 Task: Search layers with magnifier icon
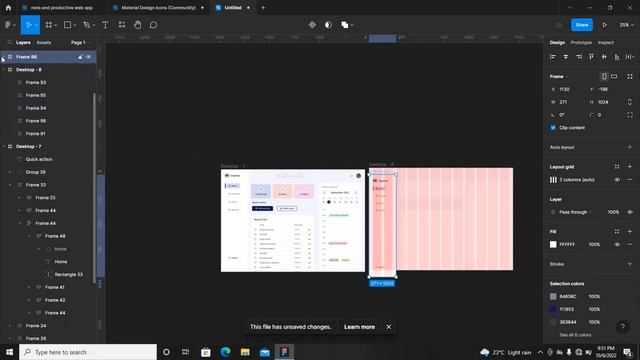coord(9,42)
